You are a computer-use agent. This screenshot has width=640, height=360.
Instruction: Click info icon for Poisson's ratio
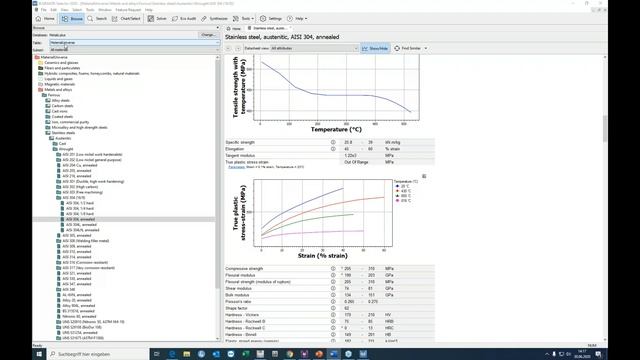(333, 302)
